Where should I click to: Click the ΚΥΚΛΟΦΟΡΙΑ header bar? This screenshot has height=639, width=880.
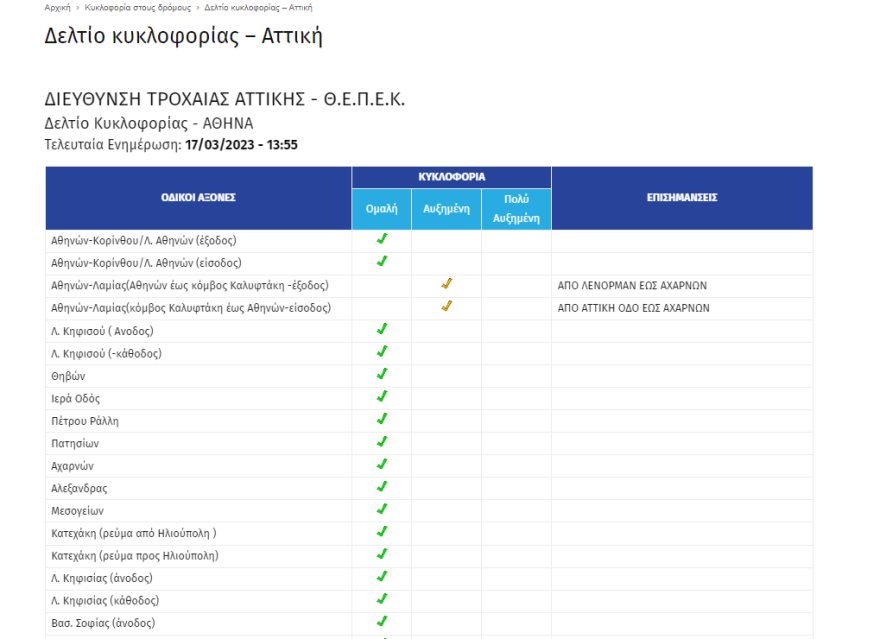coord(451,175)
